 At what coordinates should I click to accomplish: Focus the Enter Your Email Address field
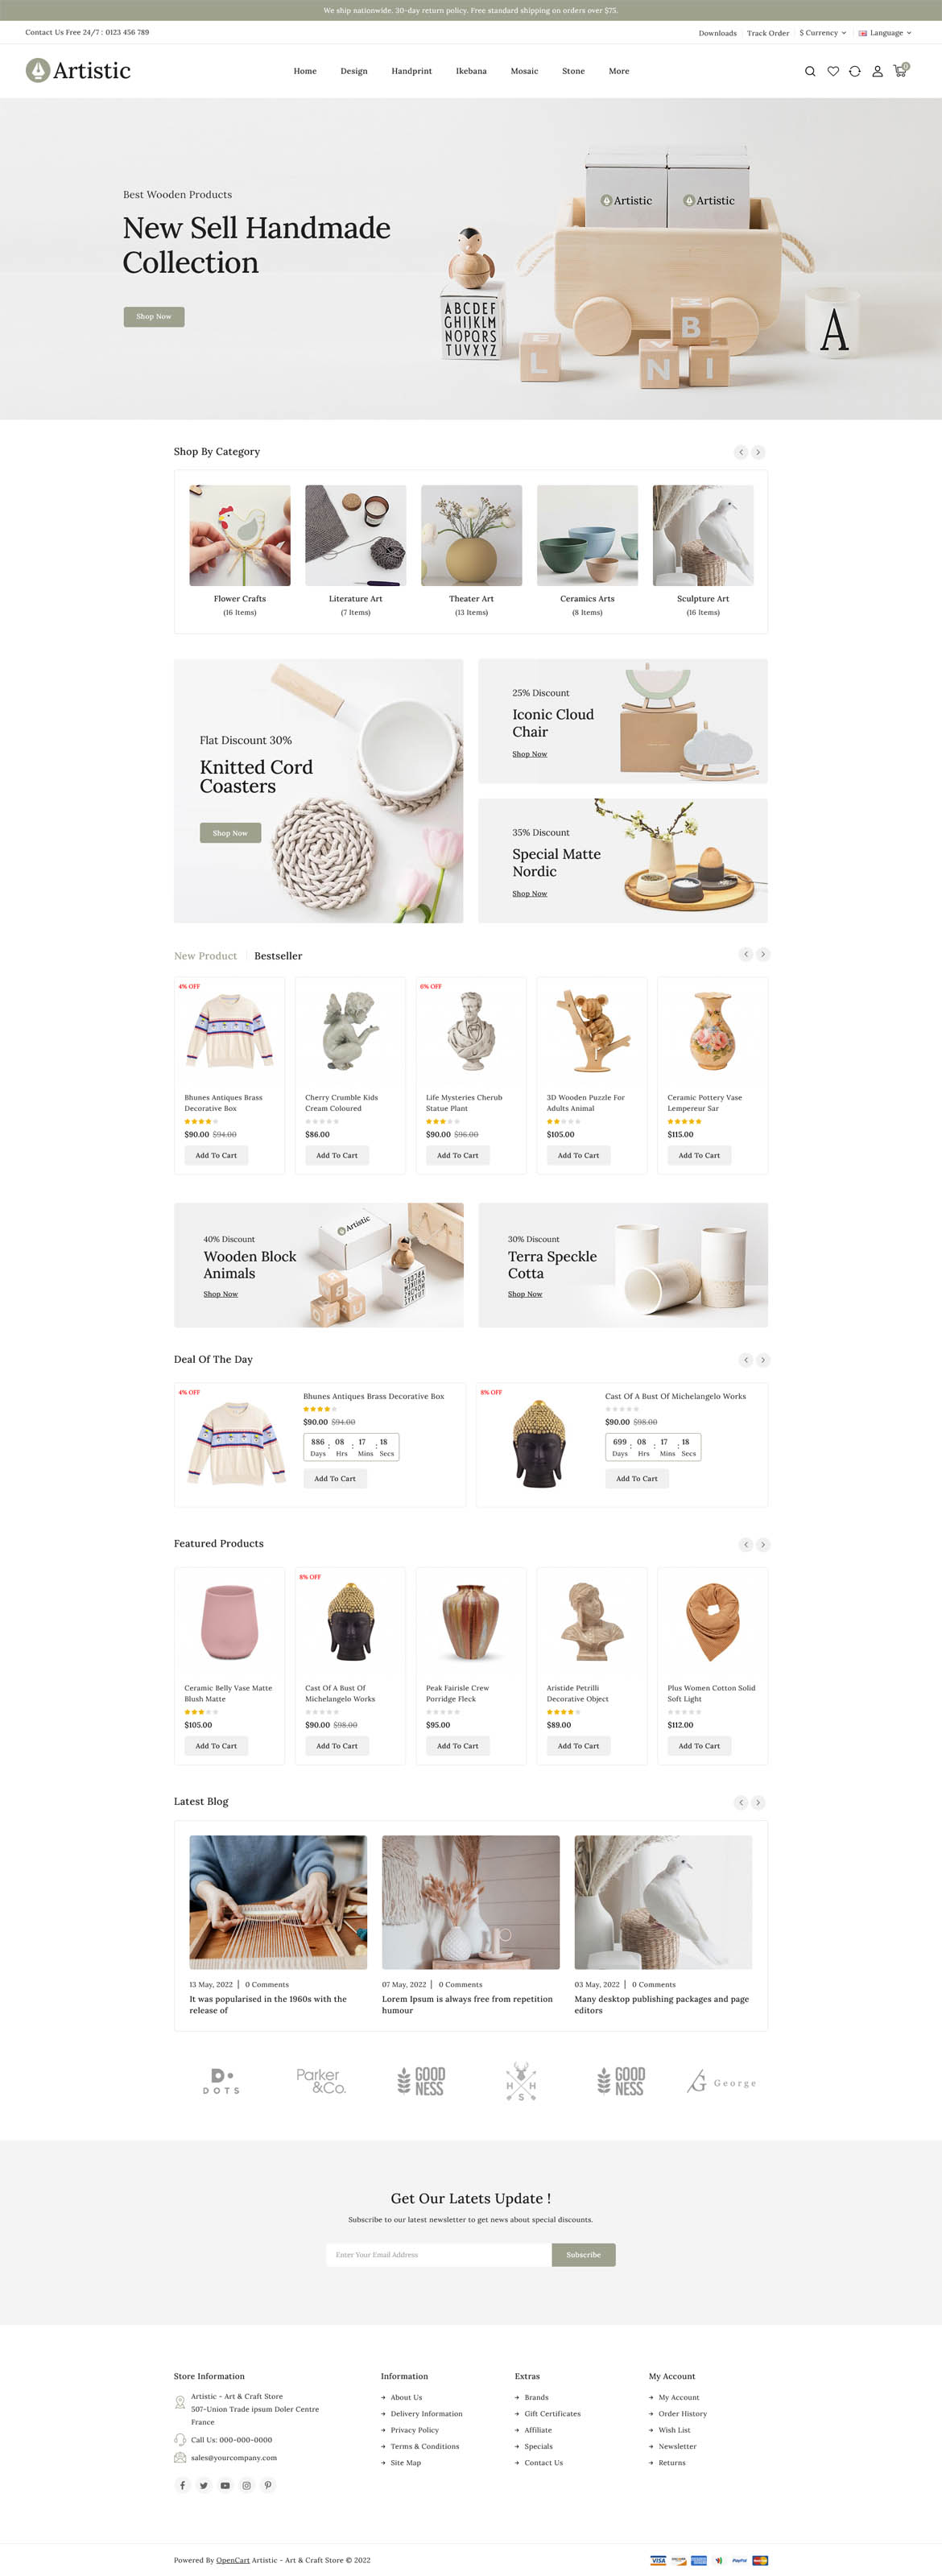438,2254
